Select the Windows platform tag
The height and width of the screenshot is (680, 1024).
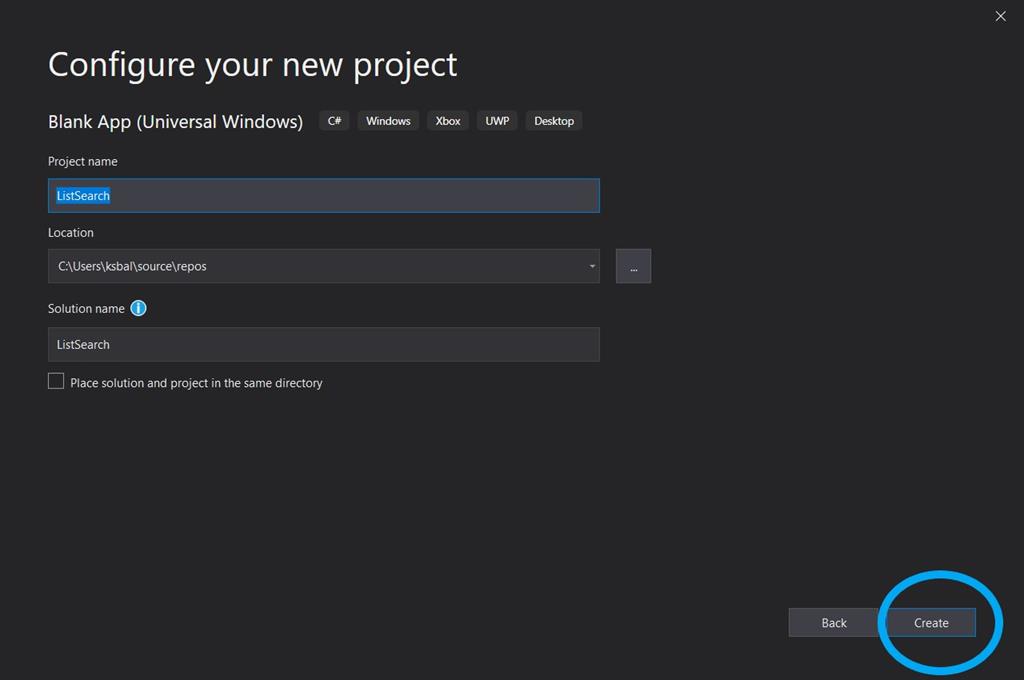pyautogui.click(x=388, y=121)
